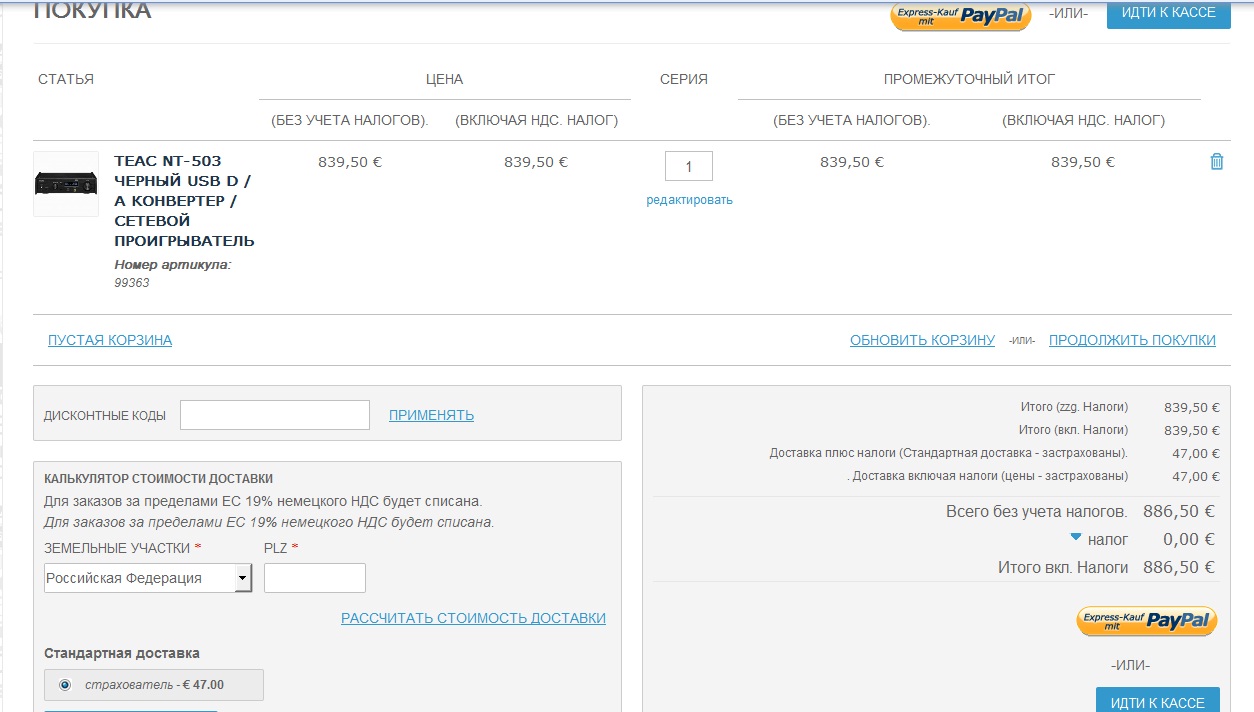
Task: Click РАССЧИТАТЬ СТОИМОСТЬ ДОСТАВКИ link
Action: coord(473,618)
